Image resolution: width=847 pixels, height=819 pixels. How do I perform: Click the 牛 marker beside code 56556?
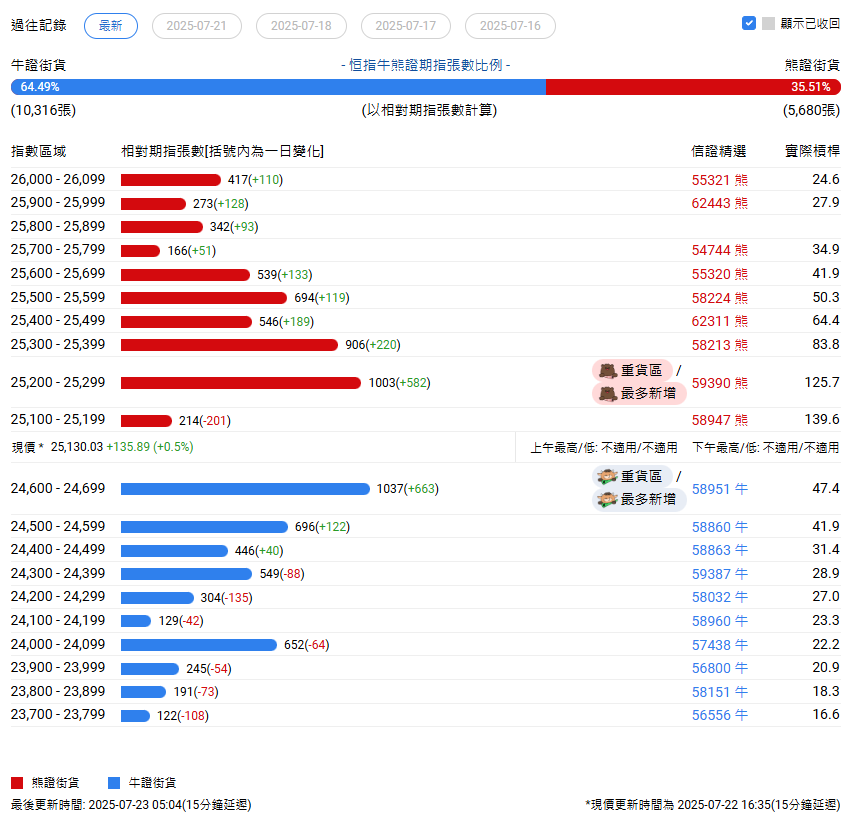[741, 716]
